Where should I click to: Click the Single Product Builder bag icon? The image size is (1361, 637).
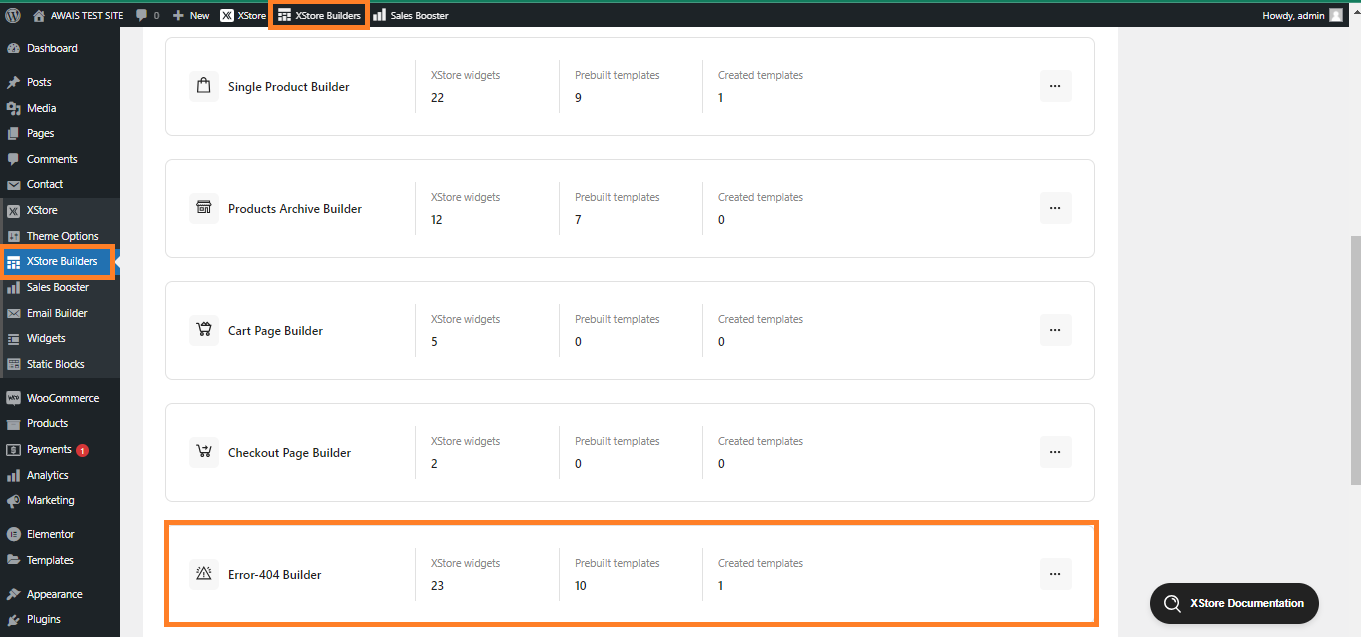pyautogui.click(x=204, y=86)
